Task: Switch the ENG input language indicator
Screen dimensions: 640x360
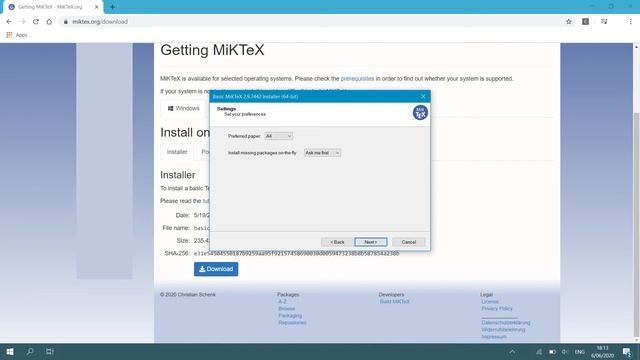Action: tap(580, 352)
